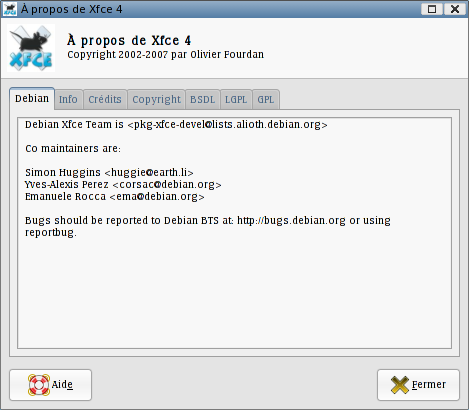
Task: Click the Aide help button
Action: click(x=50, y=385)
